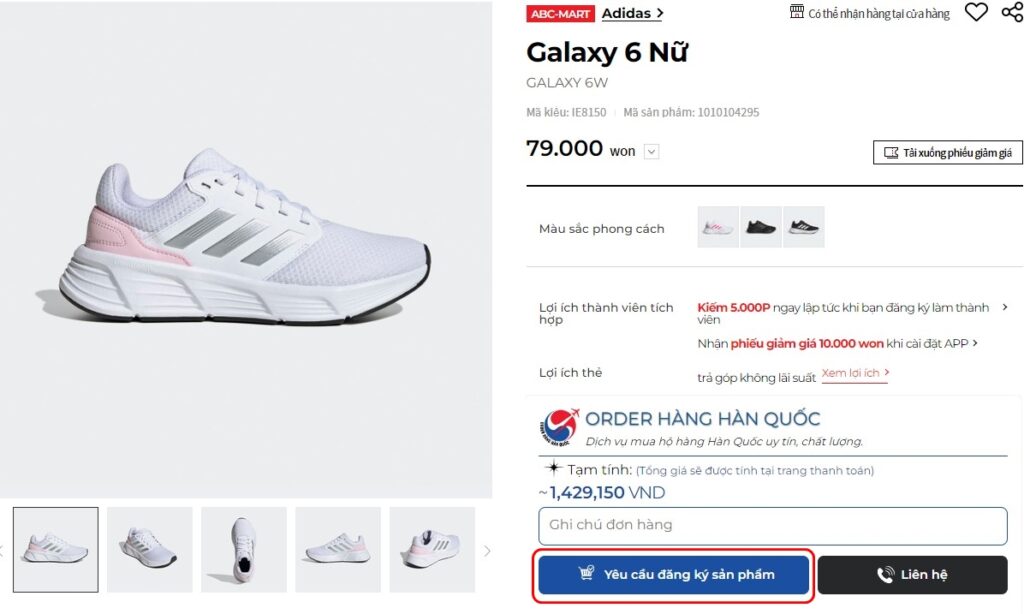
Task: Click the heart wishlist icon
Action: (976, 13)
